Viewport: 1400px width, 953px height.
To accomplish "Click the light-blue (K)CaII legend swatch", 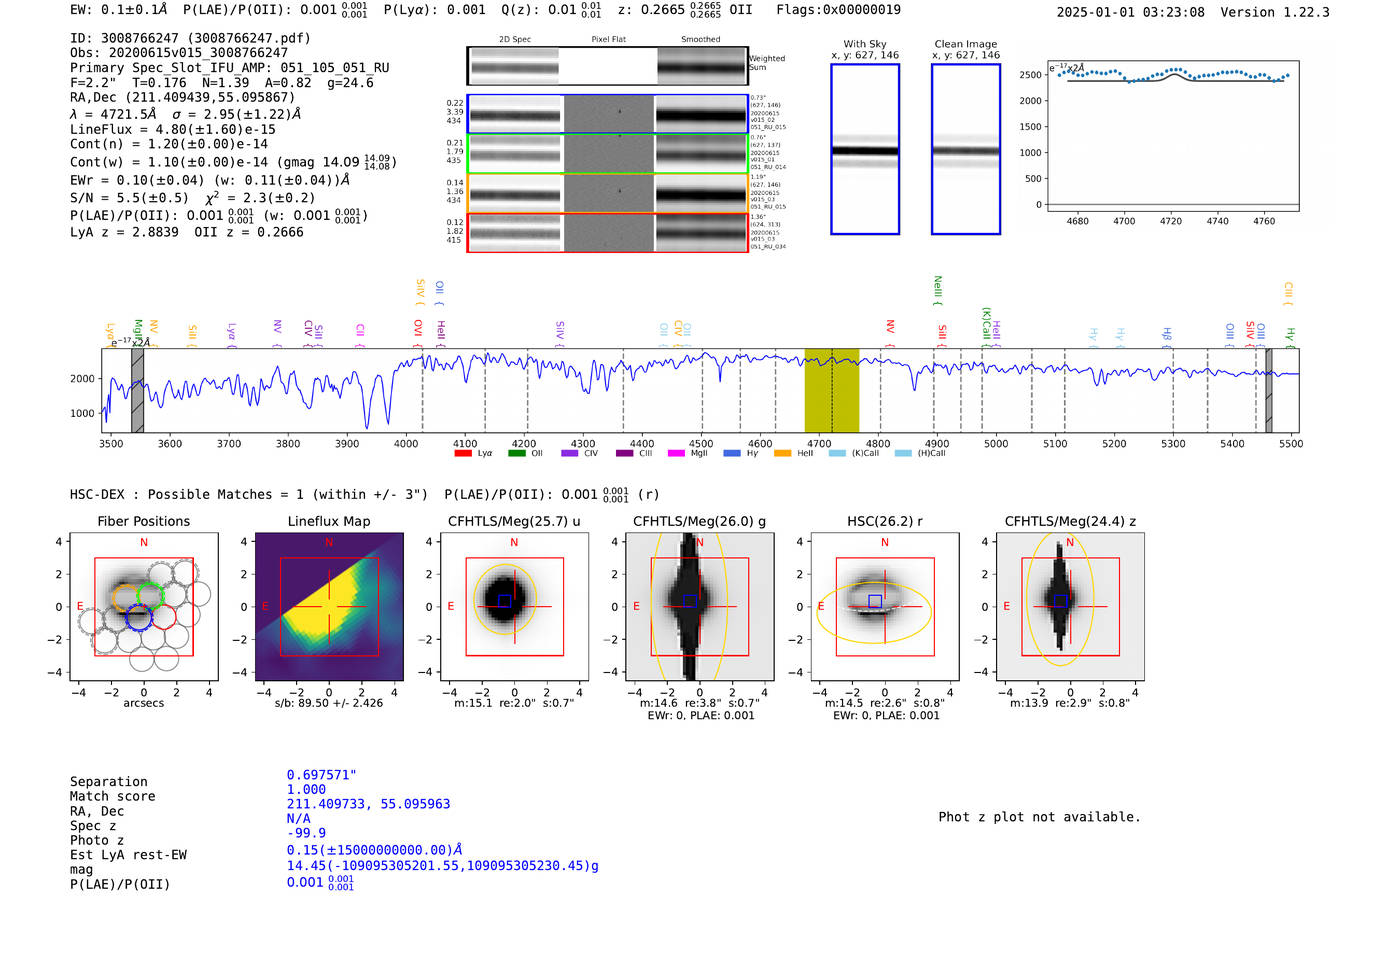I will pyautogui.click(x=837, y=454).
